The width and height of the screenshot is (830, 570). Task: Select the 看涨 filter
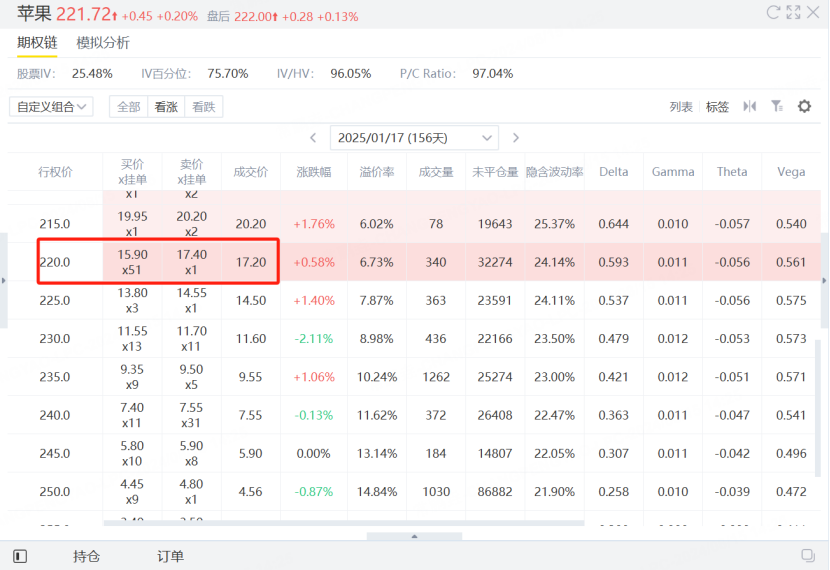coord(166,107)
